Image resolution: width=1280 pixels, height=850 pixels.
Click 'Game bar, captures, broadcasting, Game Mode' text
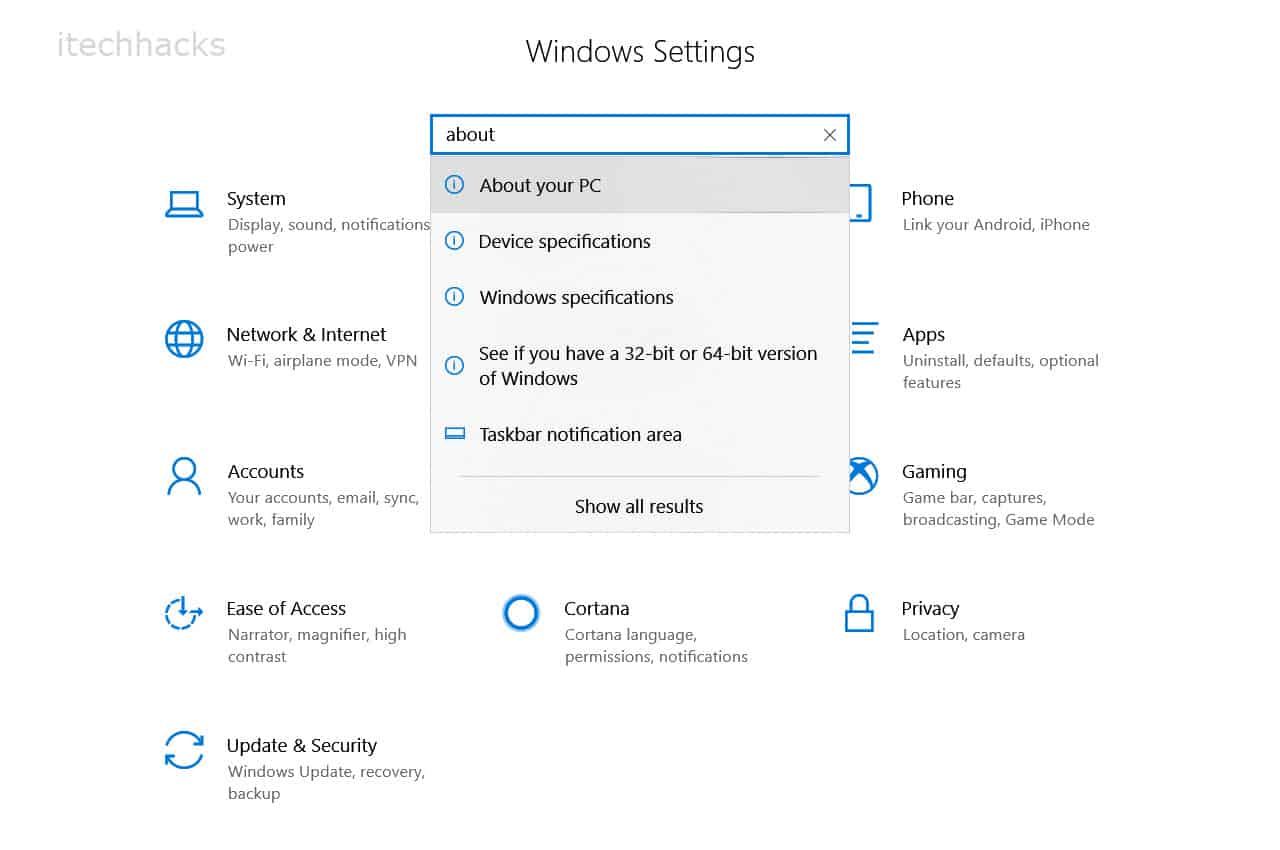pyautogui.click(x=998, y=509)
